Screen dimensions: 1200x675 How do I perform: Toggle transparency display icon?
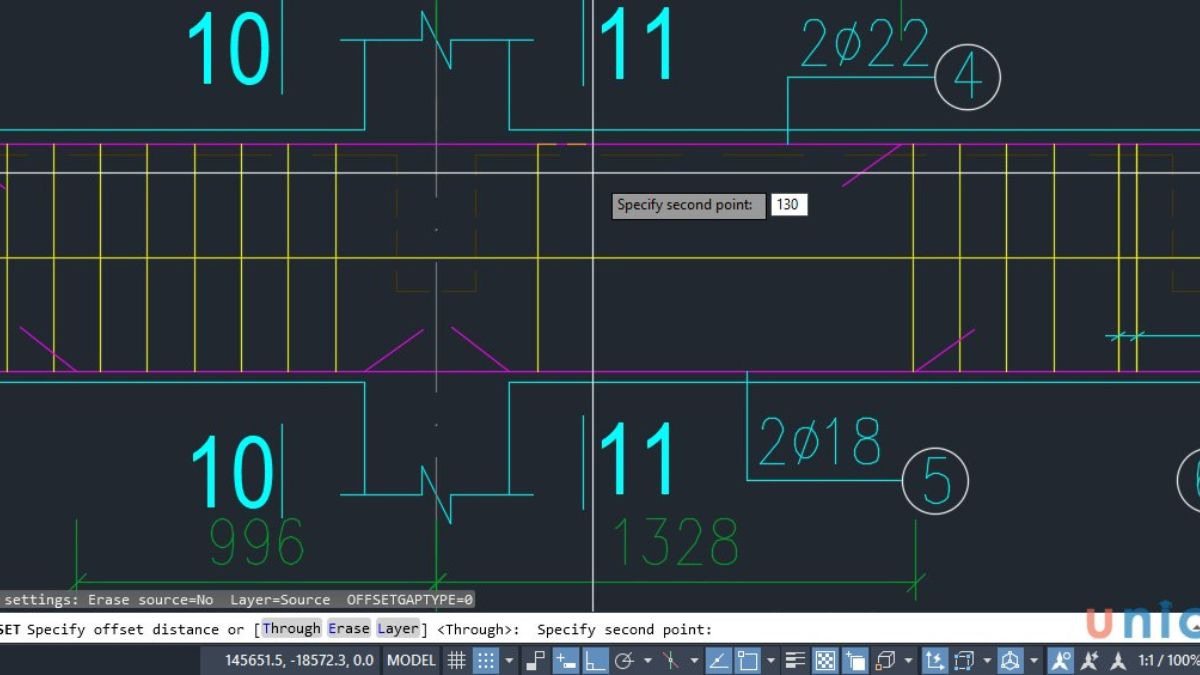[824, 660]
